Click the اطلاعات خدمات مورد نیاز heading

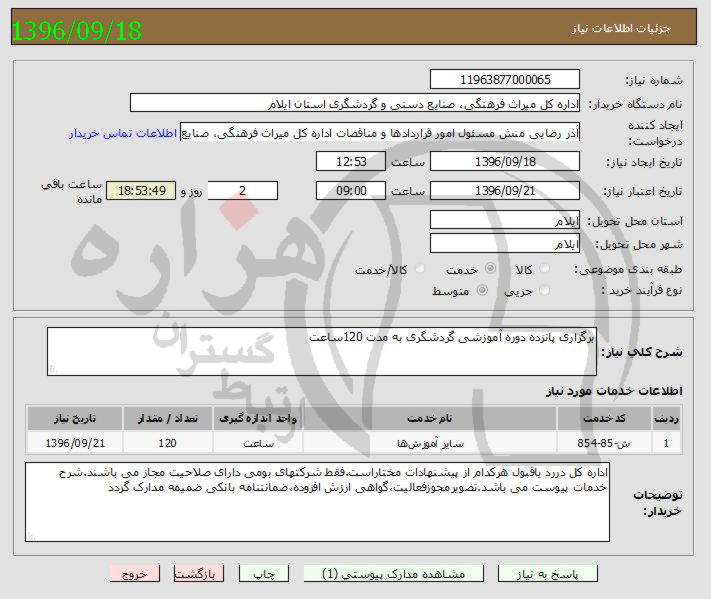coord(614,391)
